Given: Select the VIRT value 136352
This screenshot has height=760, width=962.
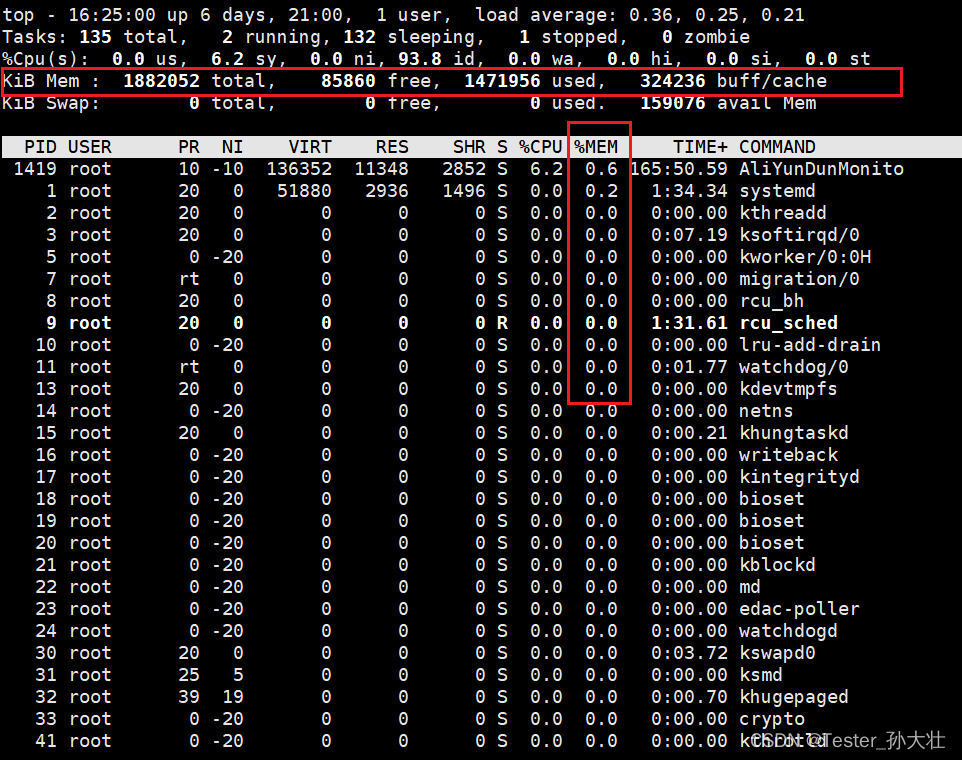Looking at the screenshot, I should pos(299,169).
